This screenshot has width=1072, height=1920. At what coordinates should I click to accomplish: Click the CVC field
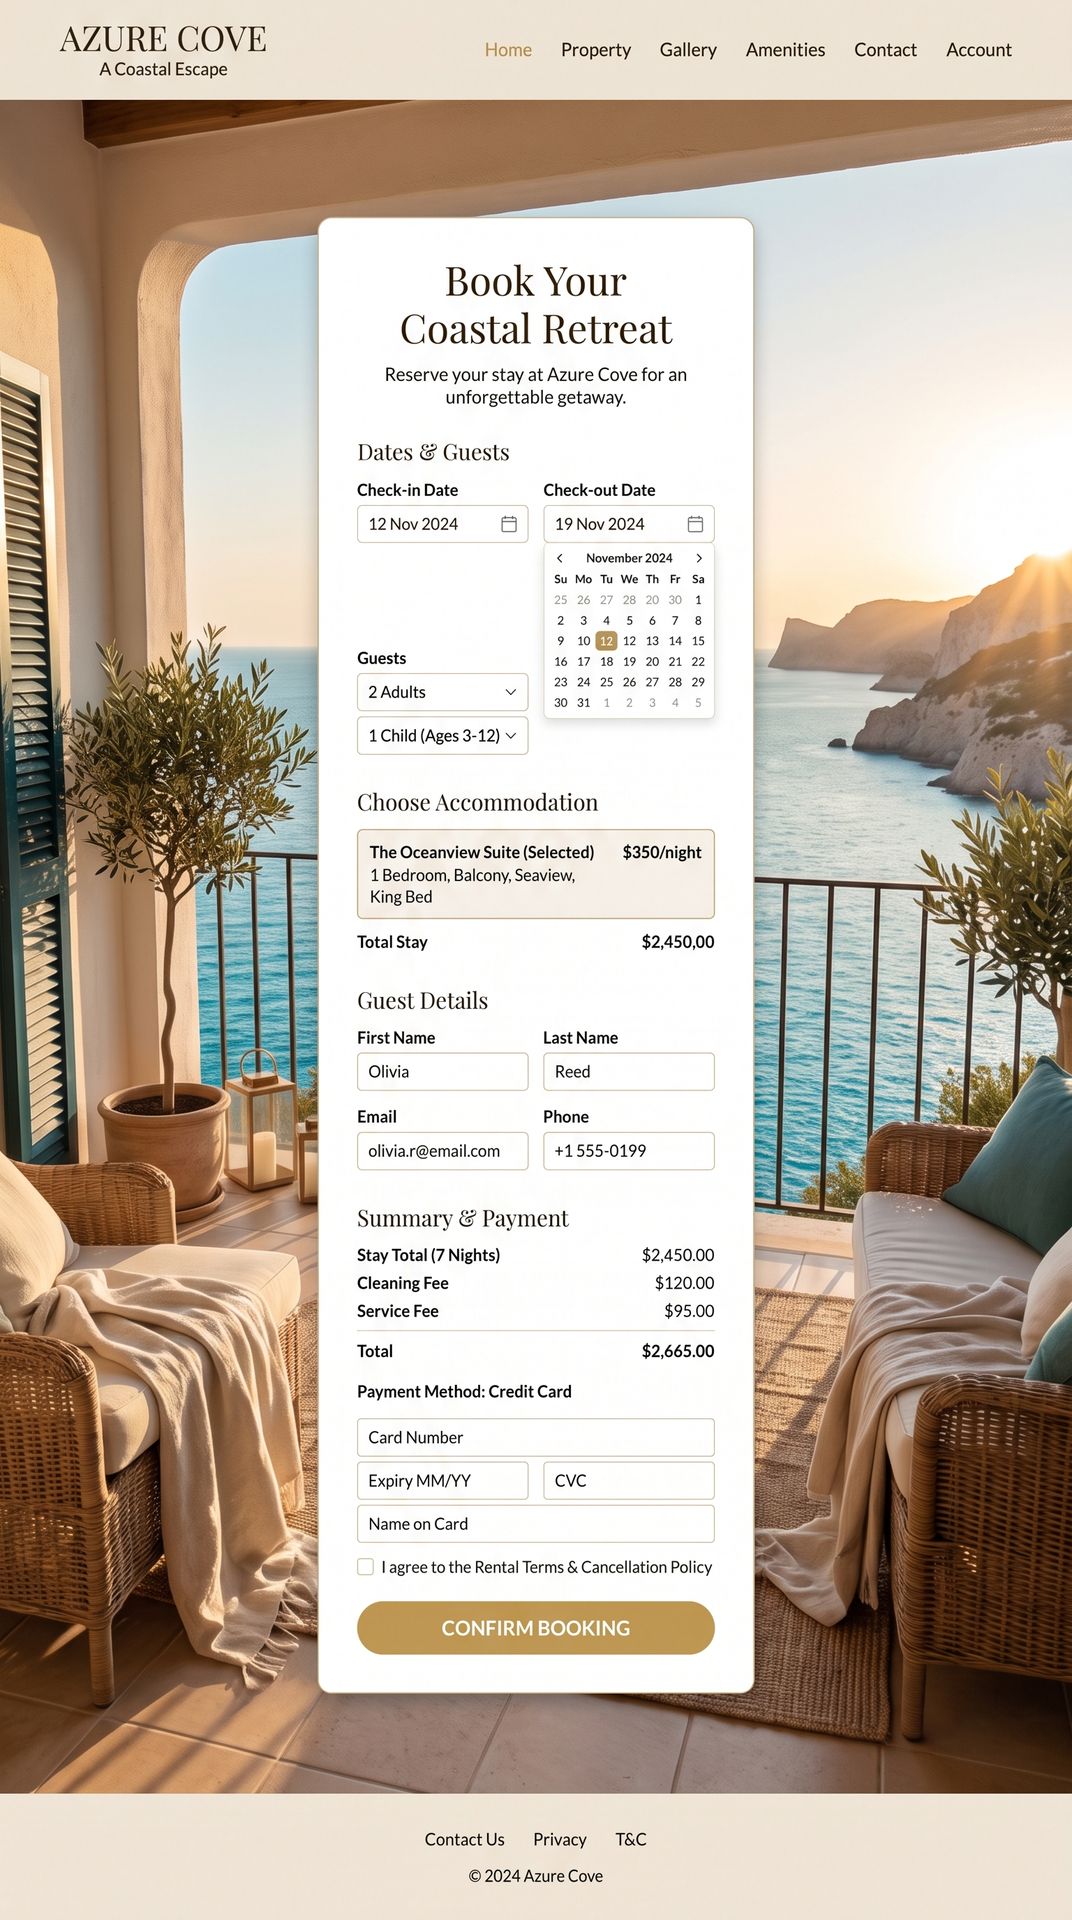629,1481
